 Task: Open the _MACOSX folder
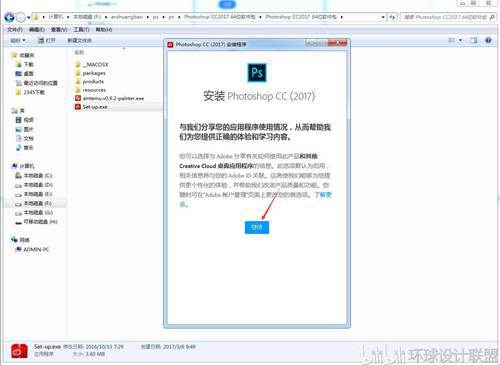(x=95, y=64)
